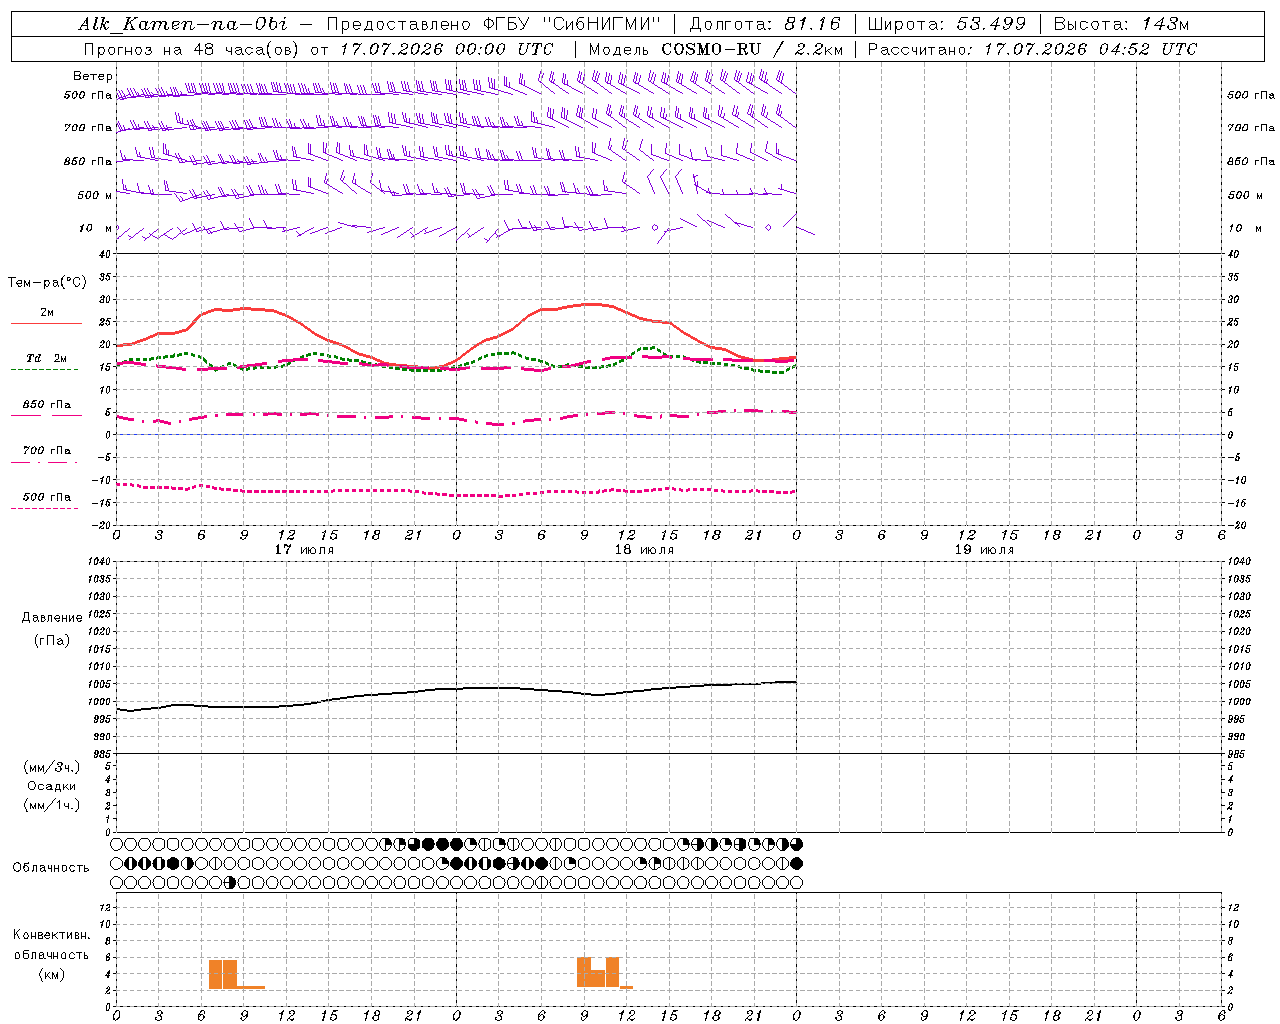Click the station name Alk_Kamen-na-Obi
The image size is (1280, 1024).
pos(182,24)
